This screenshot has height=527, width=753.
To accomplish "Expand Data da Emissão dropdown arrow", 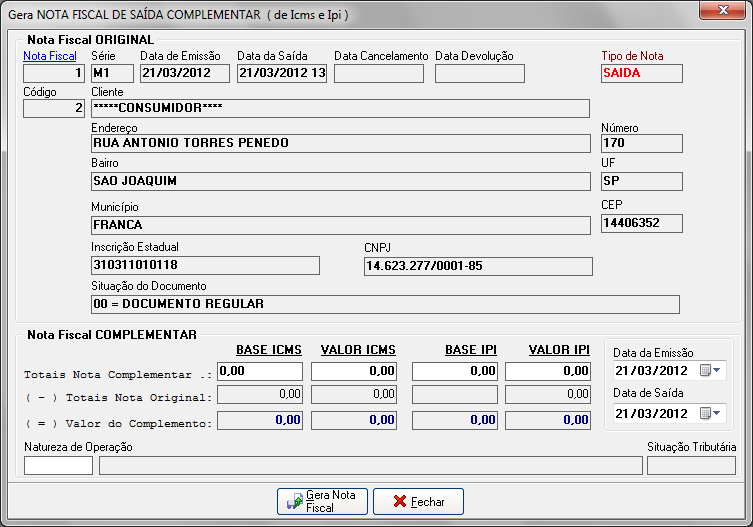I will pos(717,370).
